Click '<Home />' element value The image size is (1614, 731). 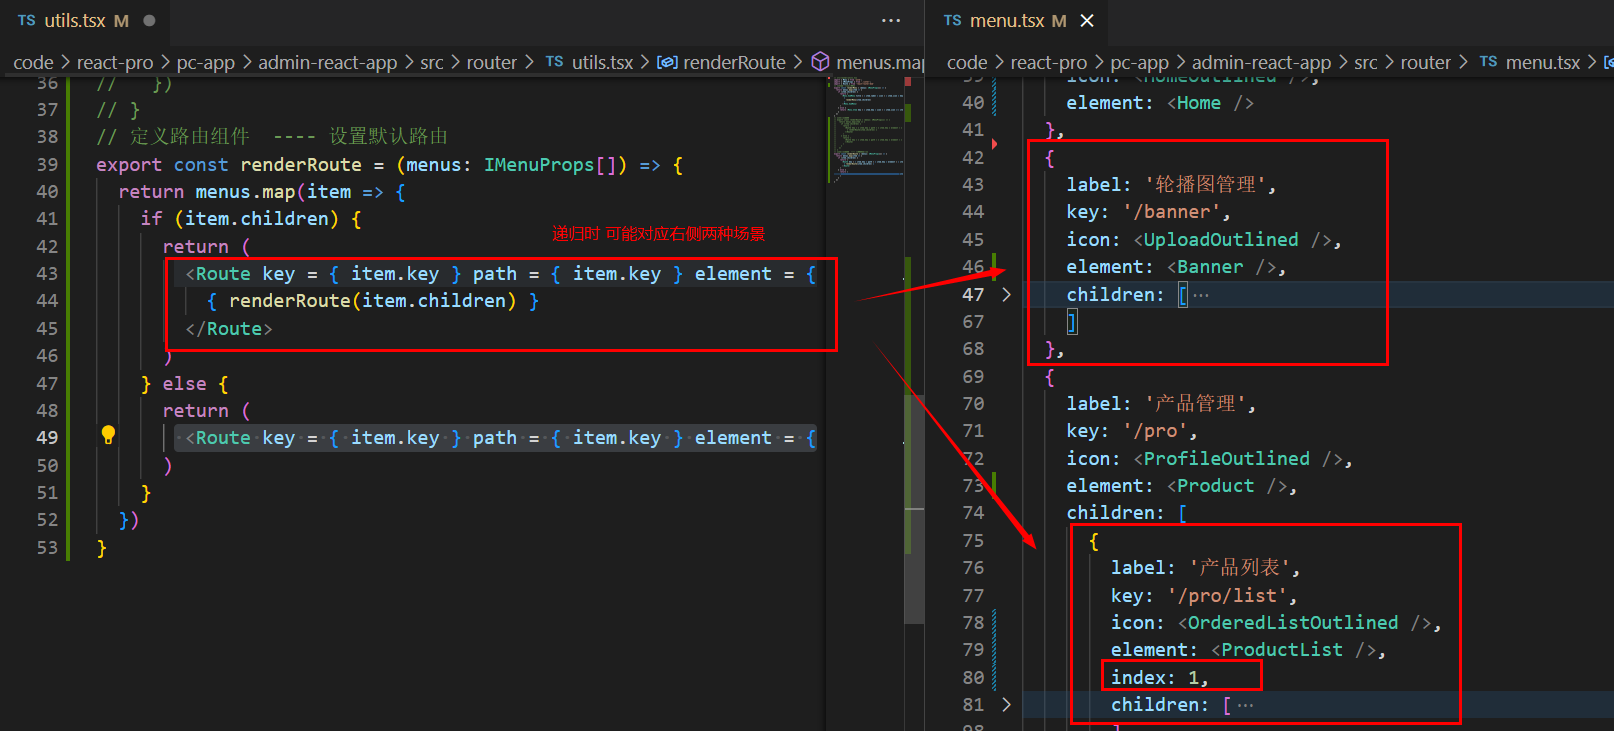(1210, 102)
